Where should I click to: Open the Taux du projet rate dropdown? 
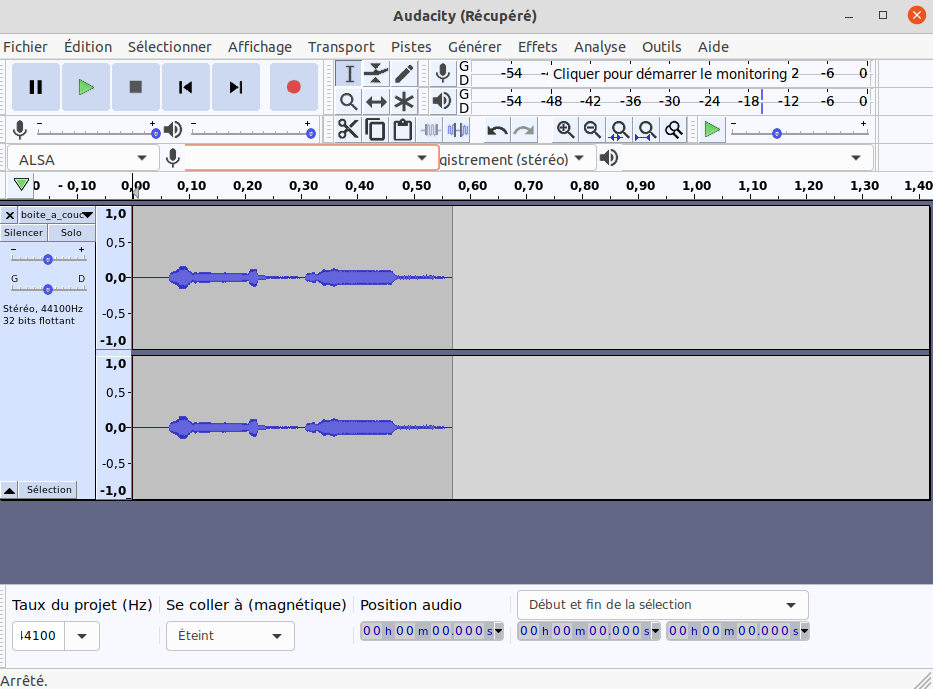pyautogui.click(x=82, y=636)
